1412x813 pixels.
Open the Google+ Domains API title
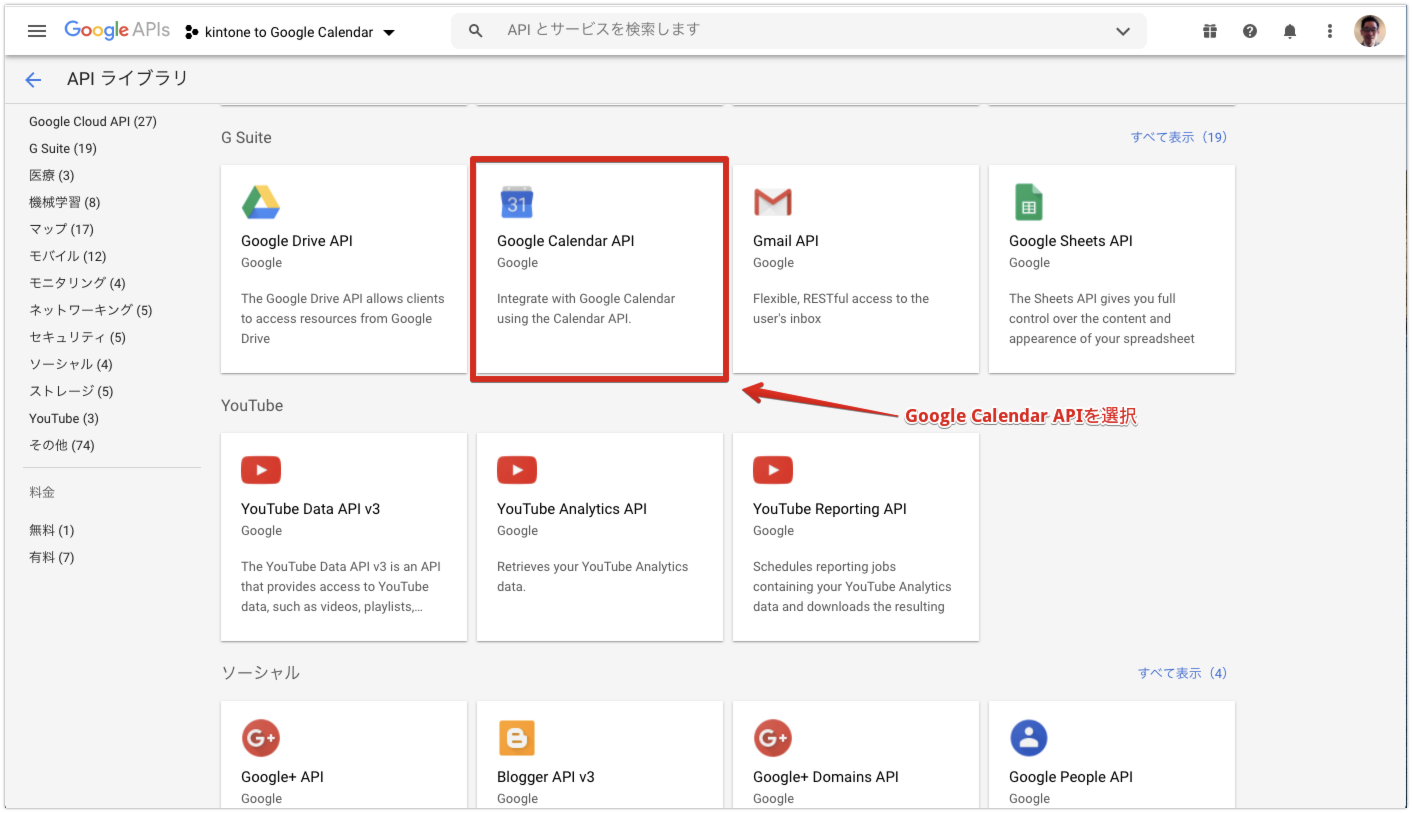tap(826, 777)
